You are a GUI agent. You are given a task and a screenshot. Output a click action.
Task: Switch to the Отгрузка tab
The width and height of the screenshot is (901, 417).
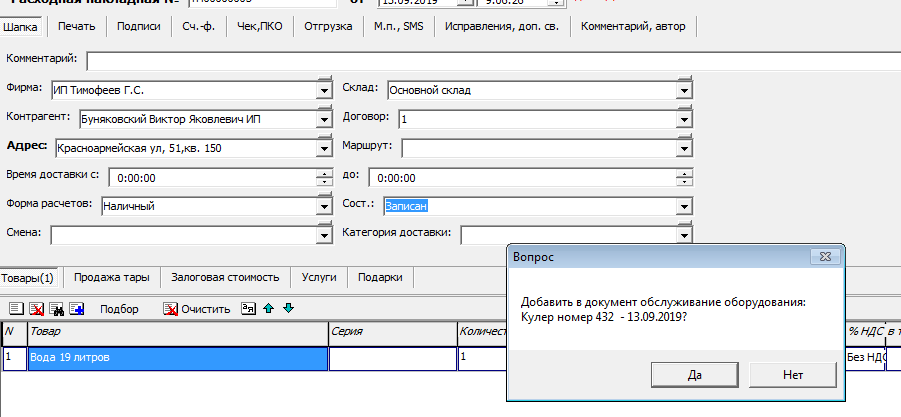(x=327, y=27)
